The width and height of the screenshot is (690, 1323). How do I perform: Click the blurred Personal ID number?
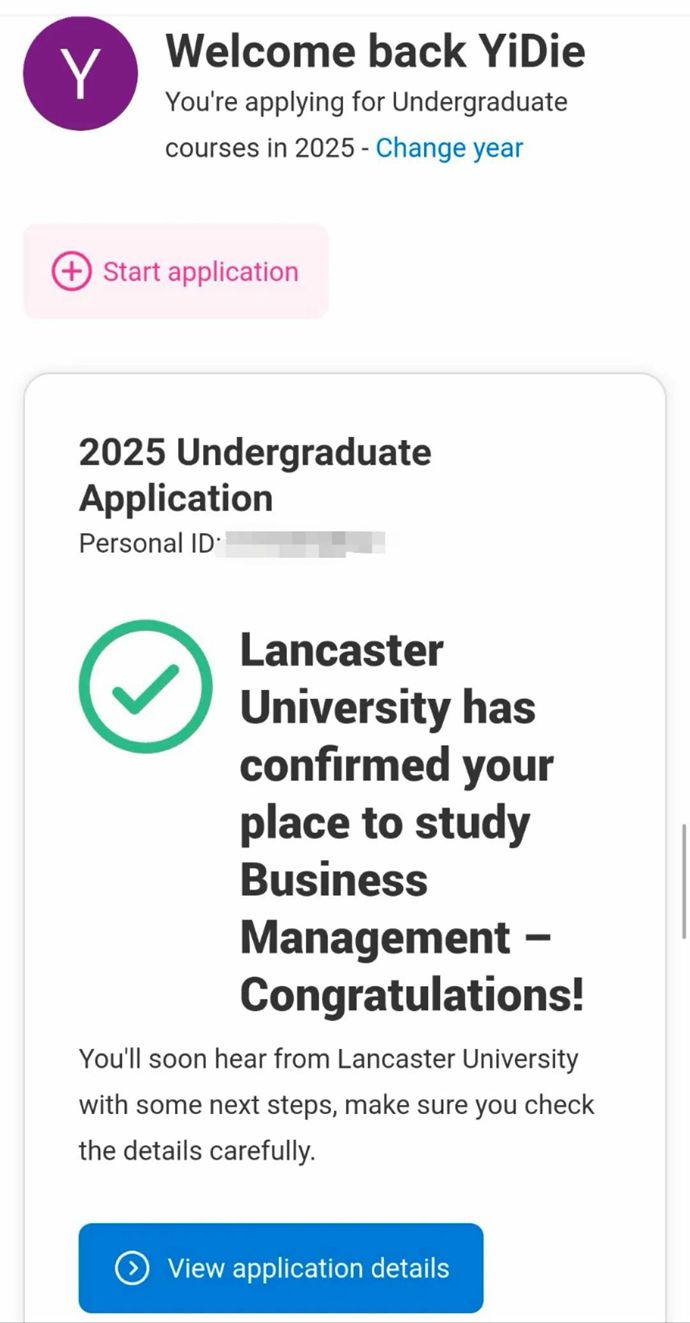pyautogui.click(x=305, y=544)
